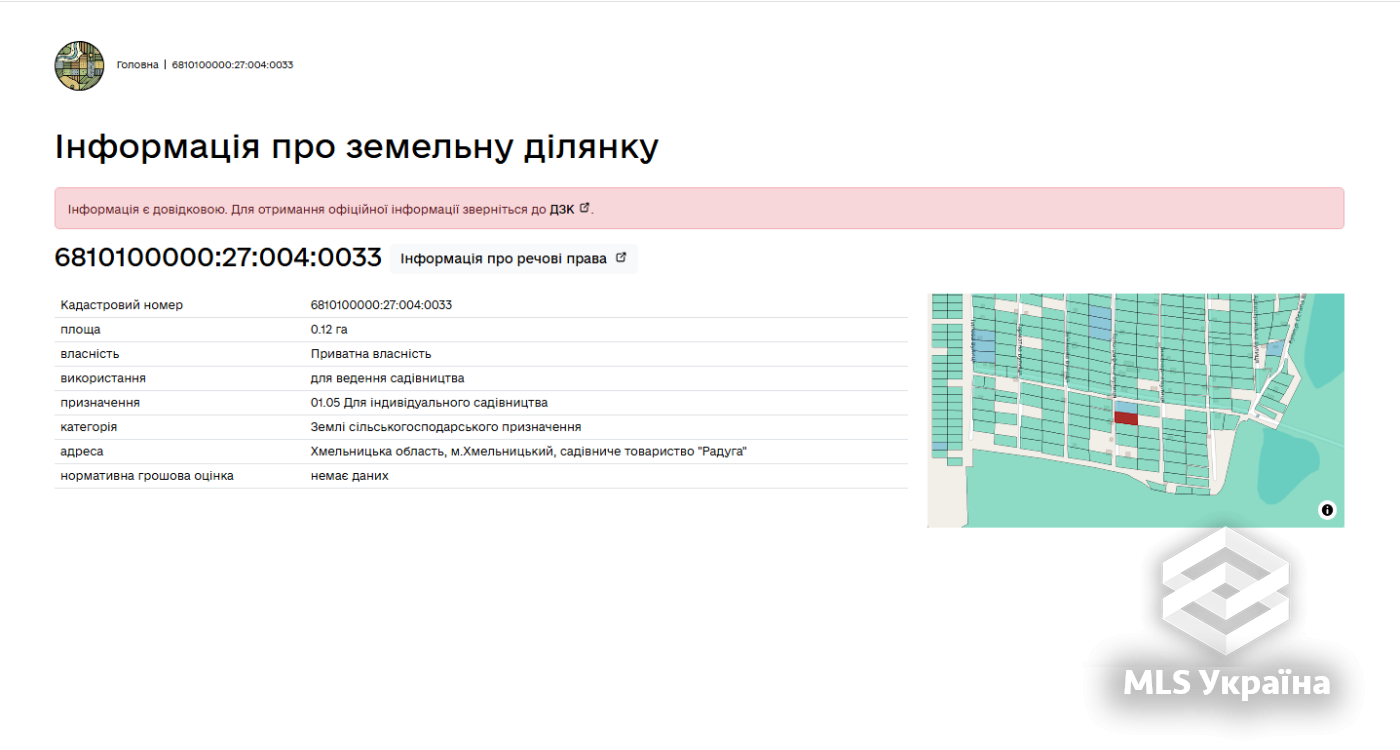Click value Землі сільськогосподарського призначення
Image resolution: width=1400 pixels, height=750 pixels.
coord(446,427)
